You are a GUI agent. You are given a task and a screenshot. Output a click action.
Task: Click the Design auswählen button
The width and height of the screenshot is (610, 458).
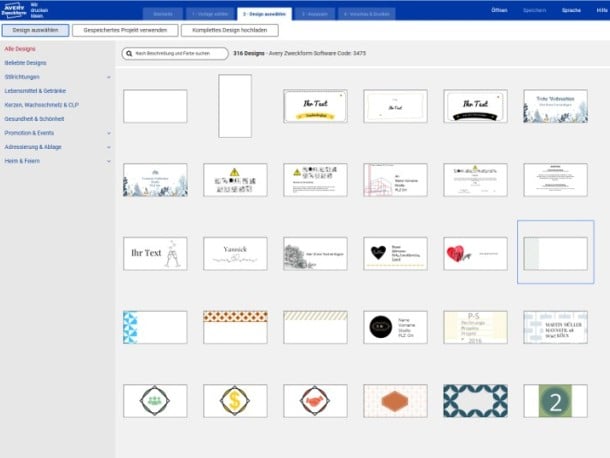[x=35, y=30]
